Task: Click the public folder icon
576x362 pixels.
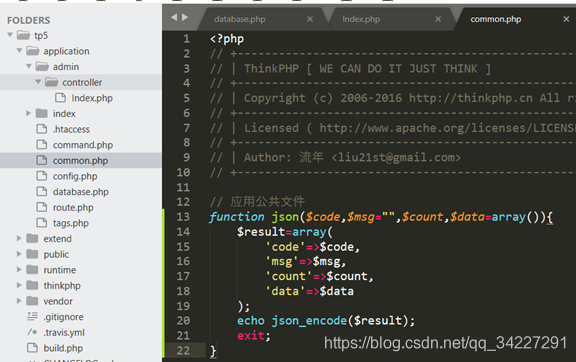Action: point(32,254)
